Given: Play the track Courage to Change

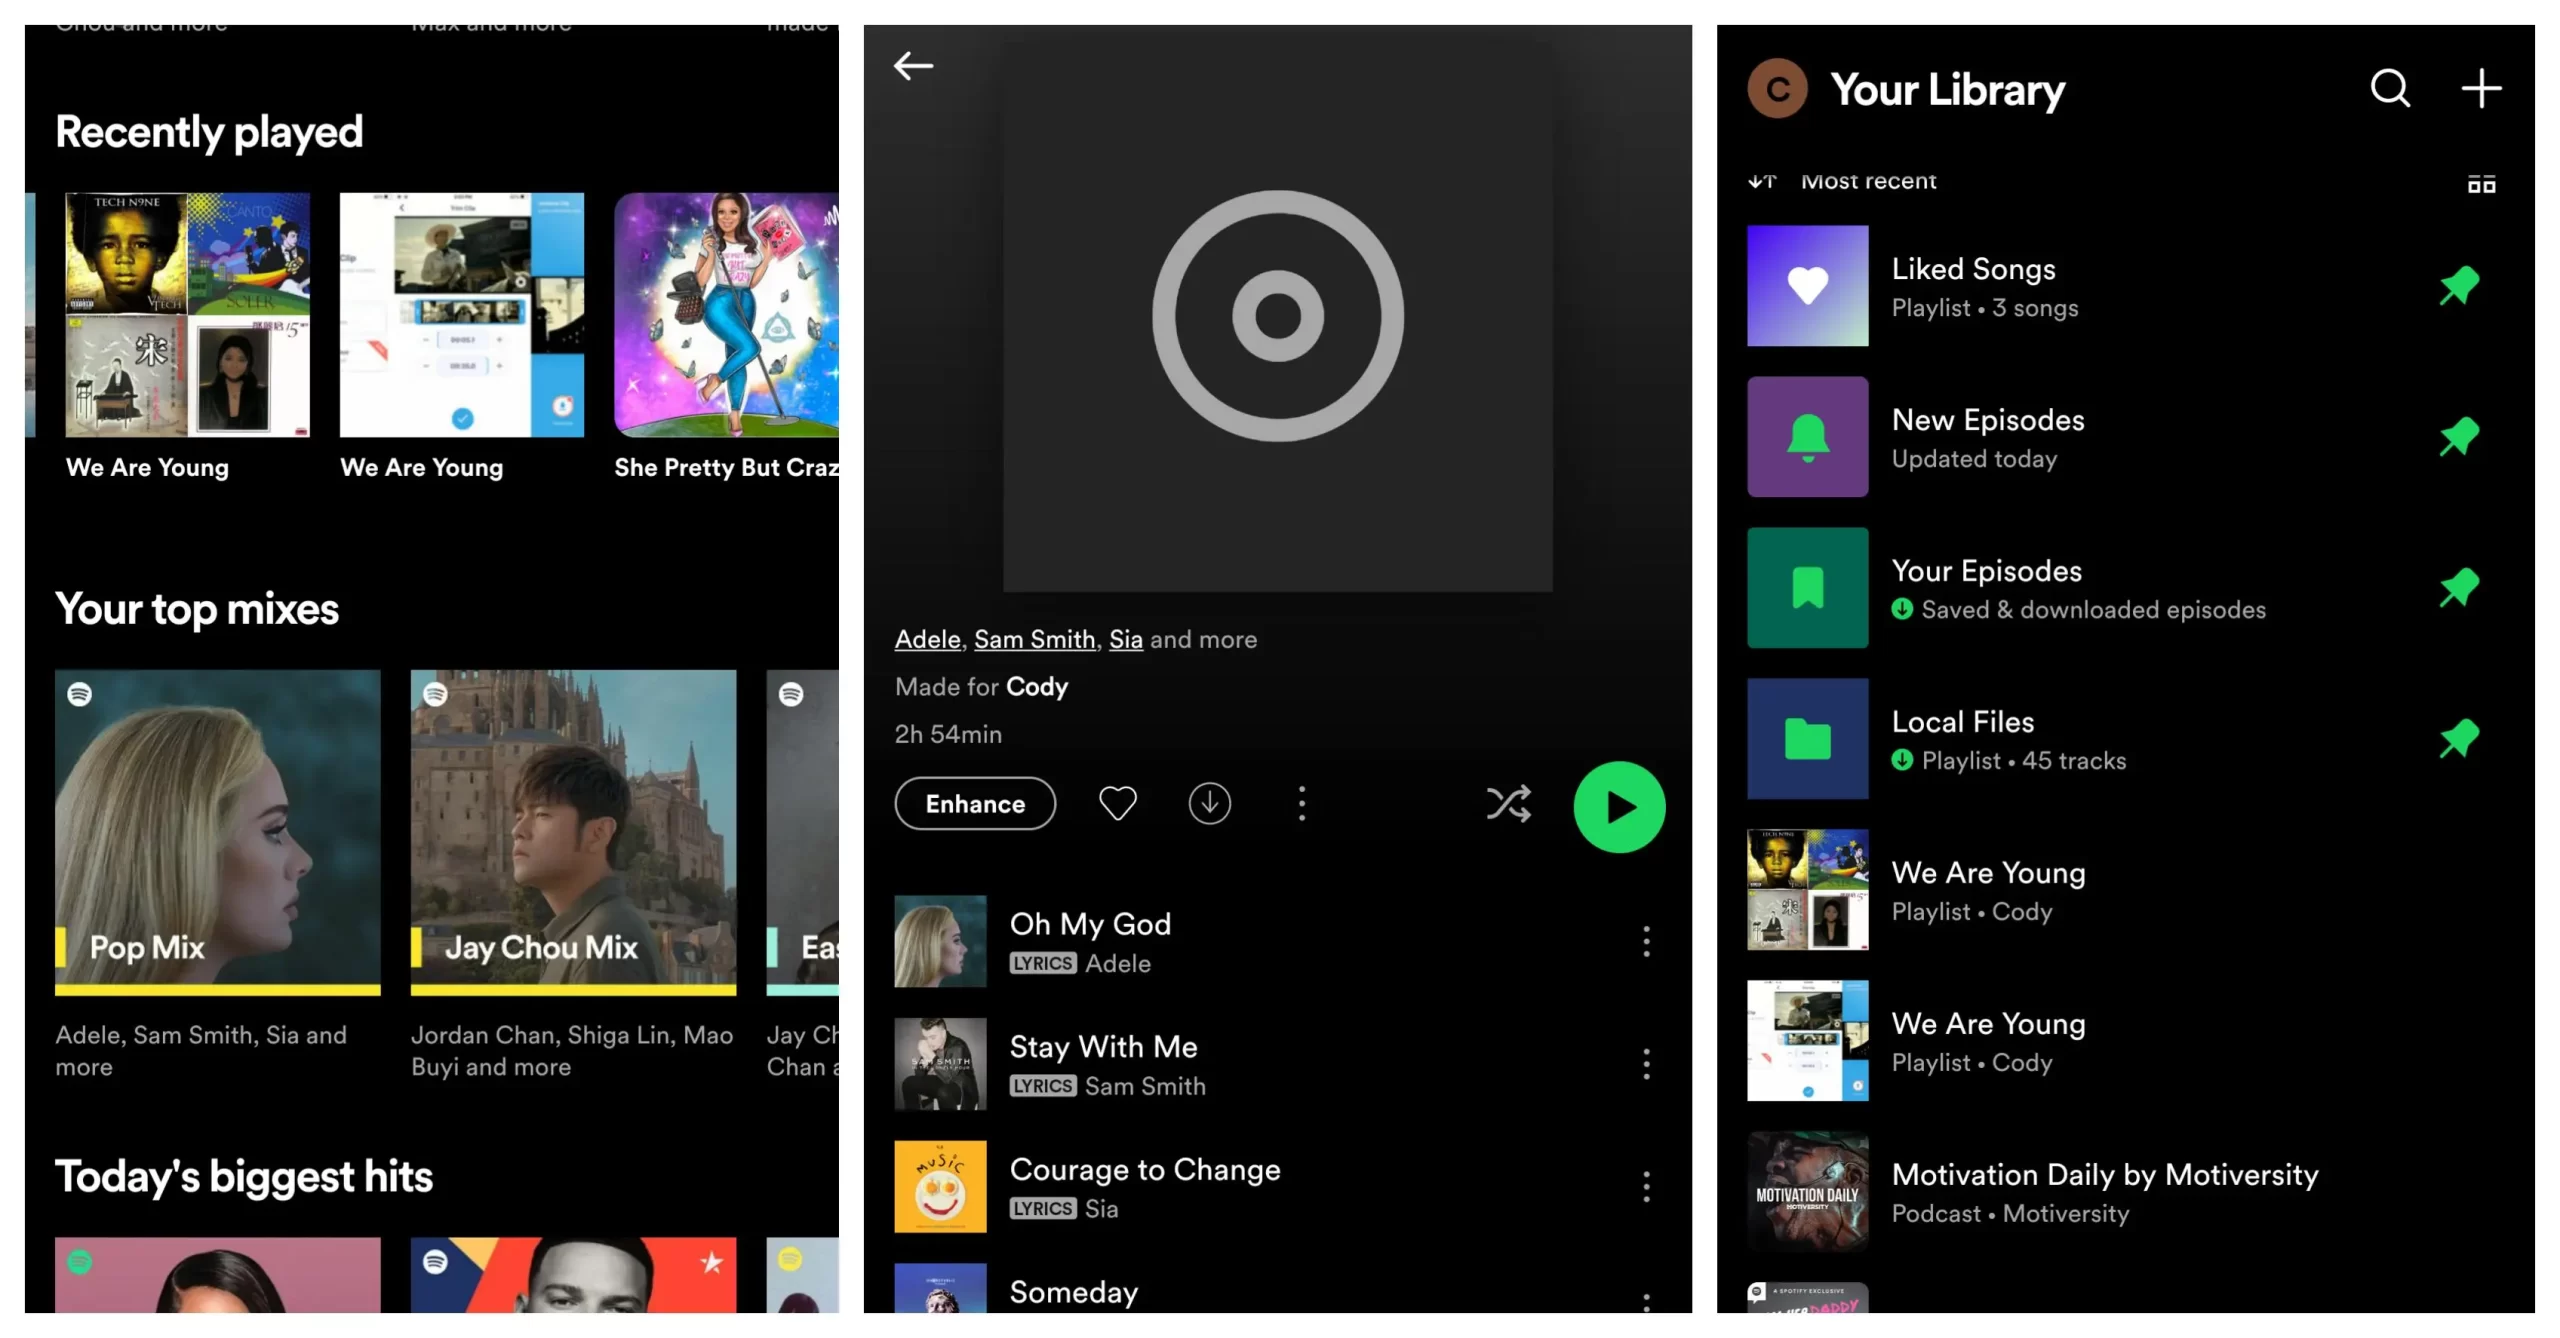Looking at the screenshot, I should [x=1278, y=1187].
